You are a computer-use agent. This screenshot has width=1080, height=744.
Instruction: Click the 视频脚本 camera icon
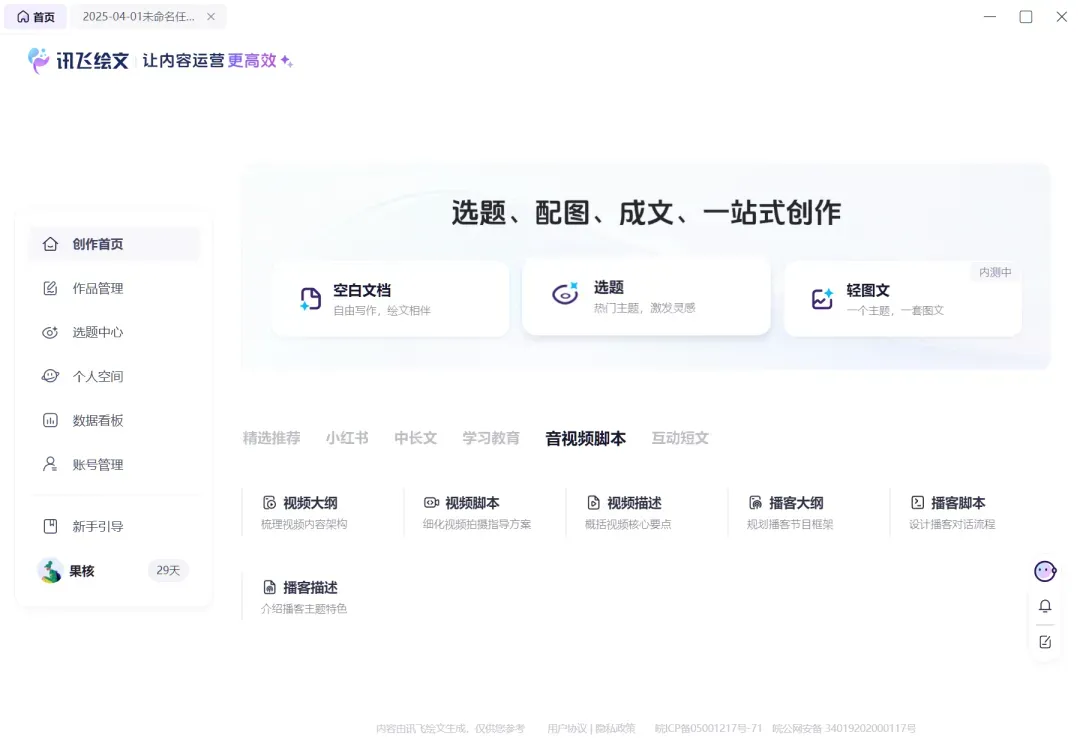(x=431, y=502)
